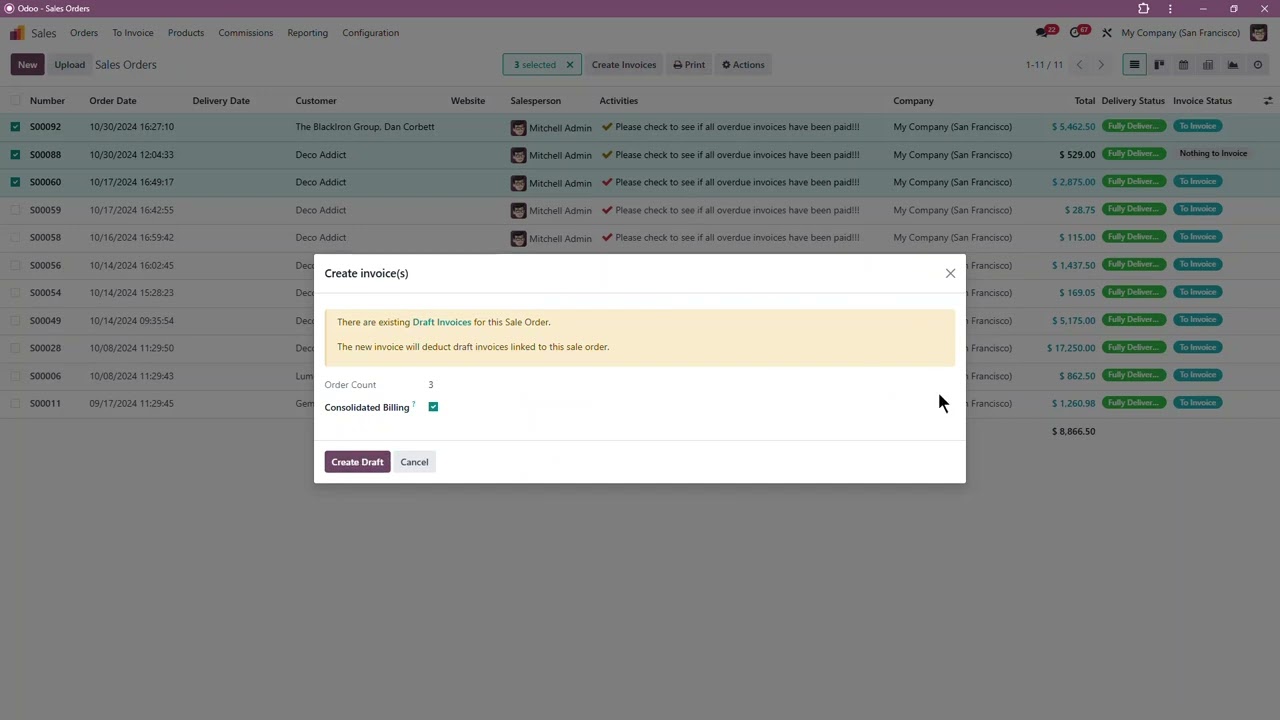Switch to kanban view
The image size is (1280, 720).
click(1159, 65)
